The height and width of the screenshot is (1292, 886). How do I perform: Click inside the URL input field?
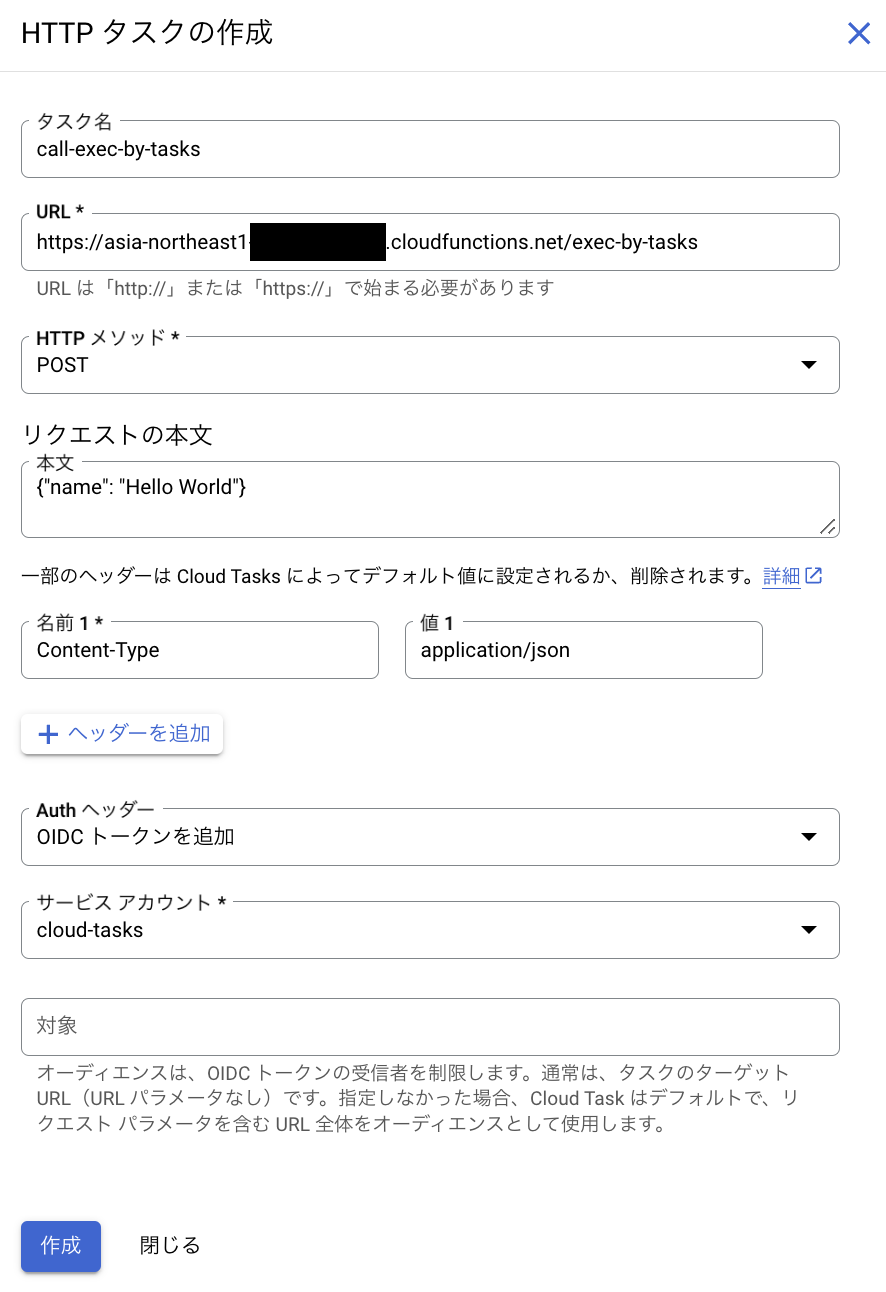click(x=430, y=242)
